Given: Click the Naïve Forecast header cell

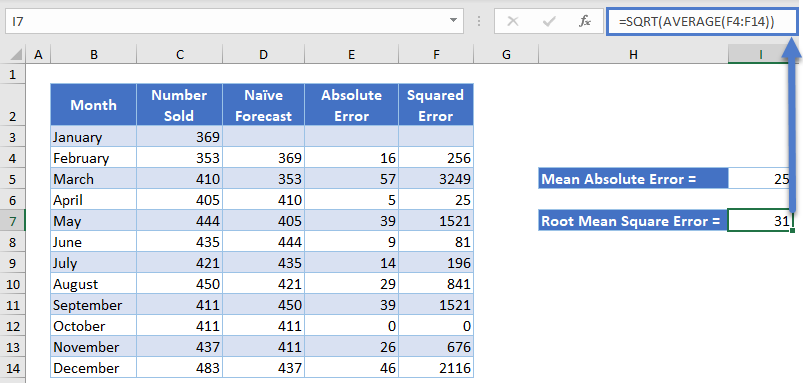Looking at the screenshot, I should [x=263, y=105].
